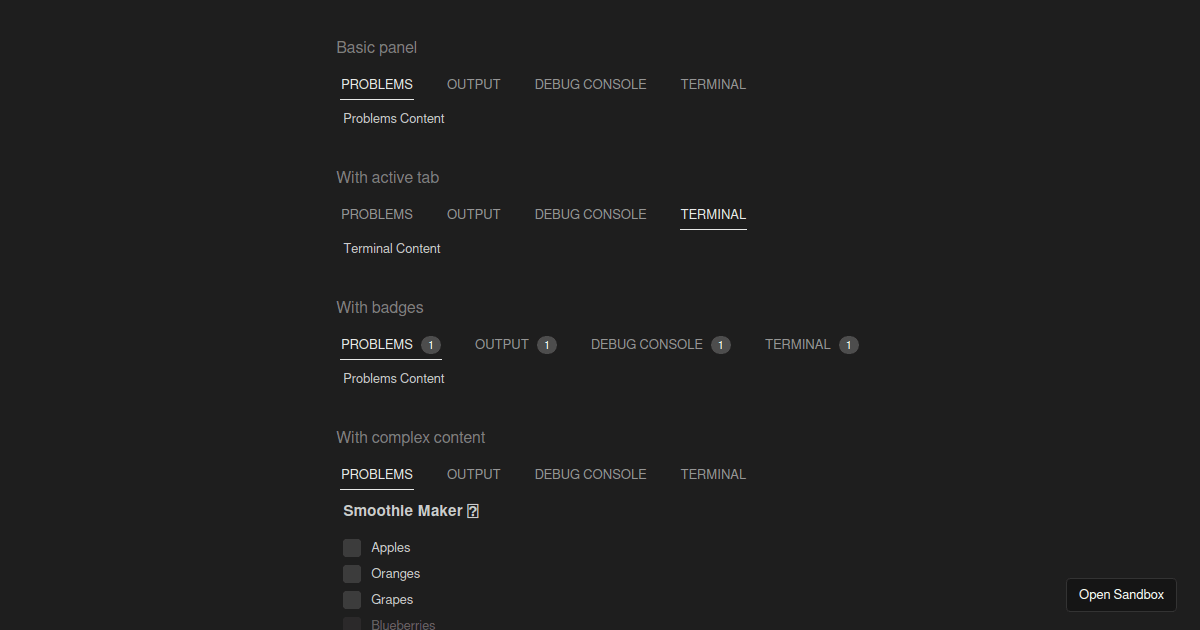Select OUTPUT in the With badges section
This screenshot has width=1200, height=630.
tap(502, 344)
